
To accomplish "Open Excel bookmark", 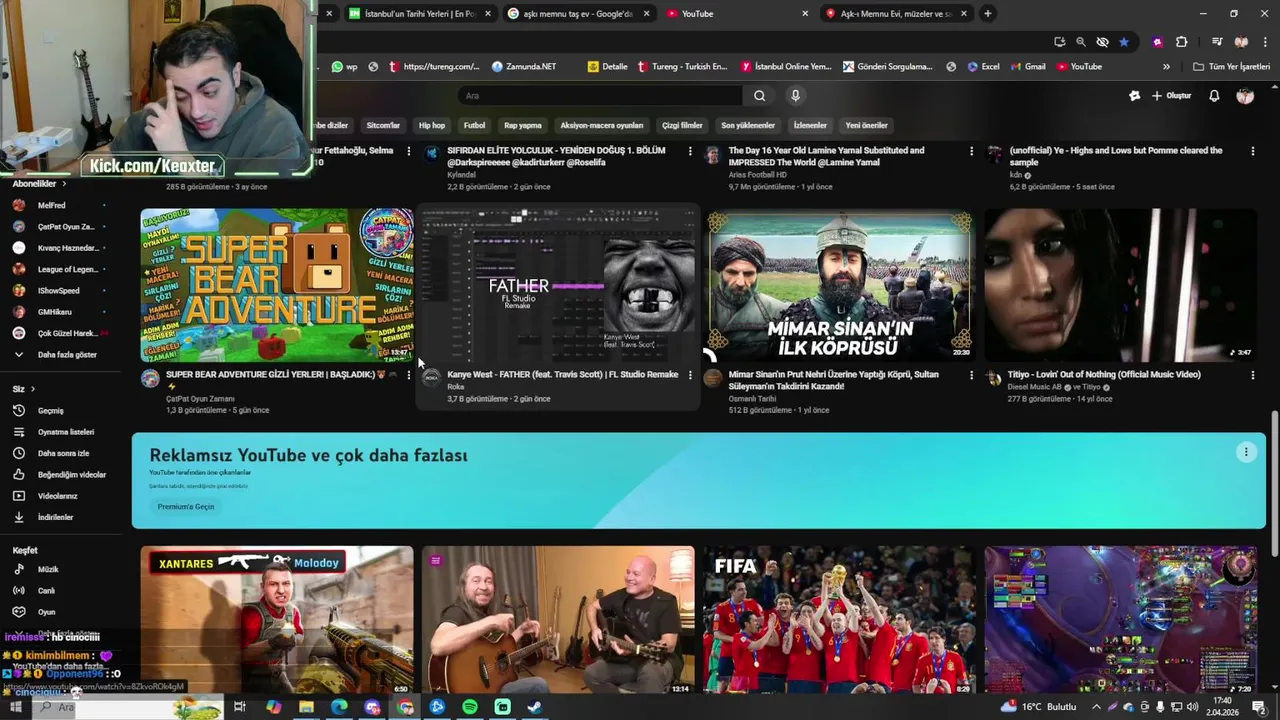I will (983, 67).
